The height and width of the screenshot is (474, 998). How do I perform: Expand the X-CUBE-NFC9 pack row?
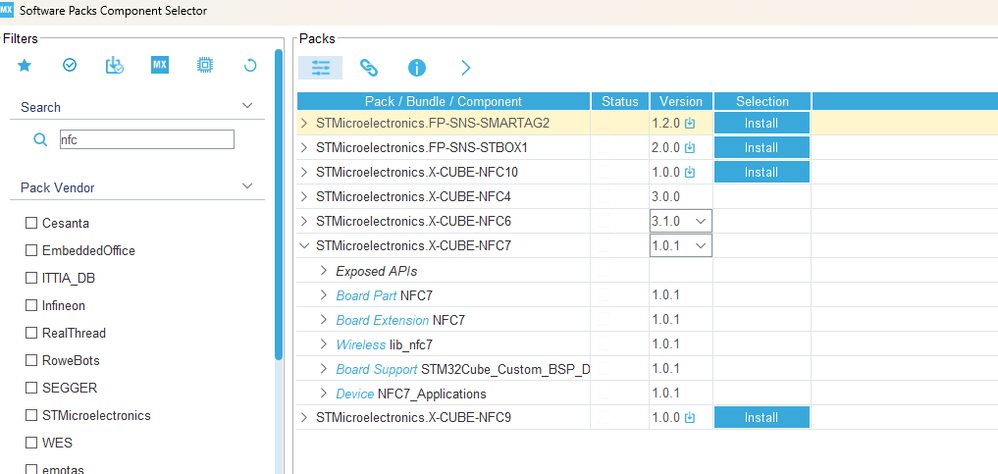coord(304,418)
